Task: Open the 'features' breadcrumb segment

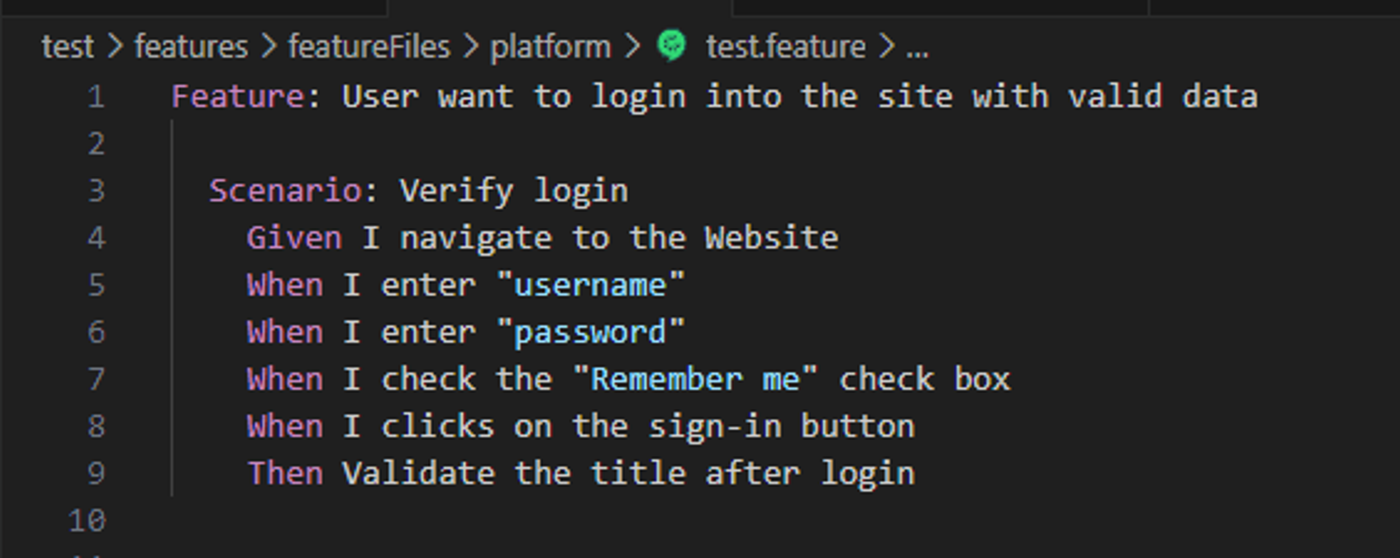Action: (x=191, y=46)
